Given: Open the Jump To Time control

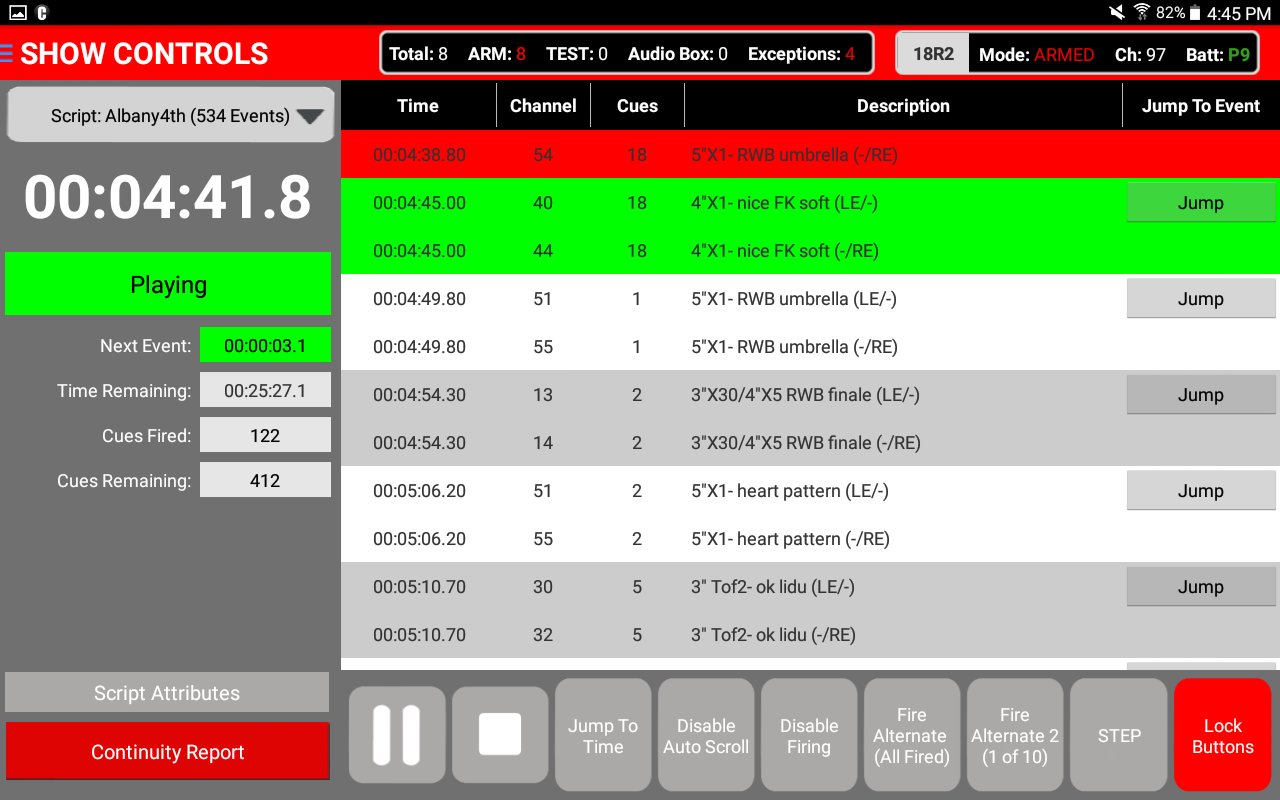Looking at the screenshot, I should (603, 734).
